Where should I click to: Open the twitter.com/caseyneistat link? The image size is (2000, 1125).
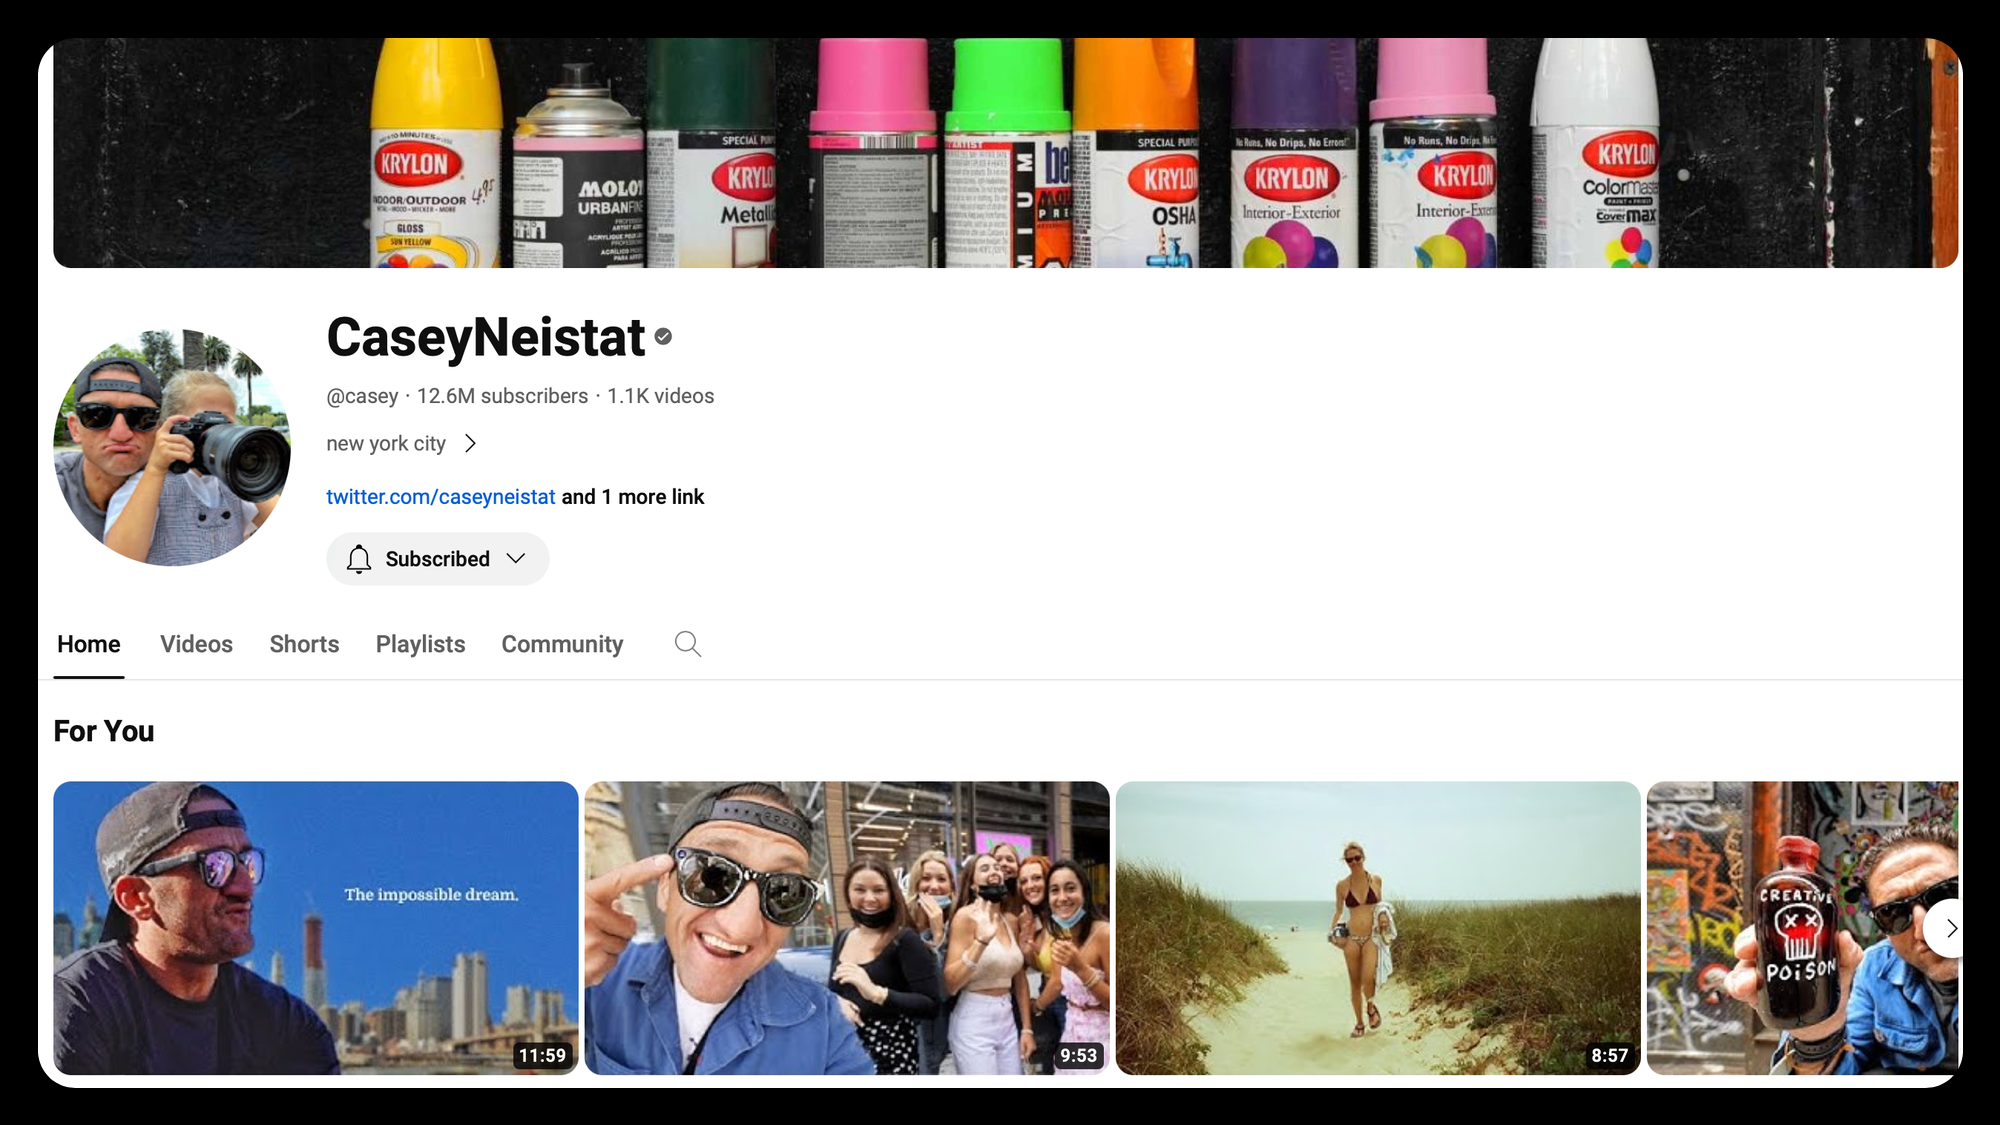[x=440, y=496]
